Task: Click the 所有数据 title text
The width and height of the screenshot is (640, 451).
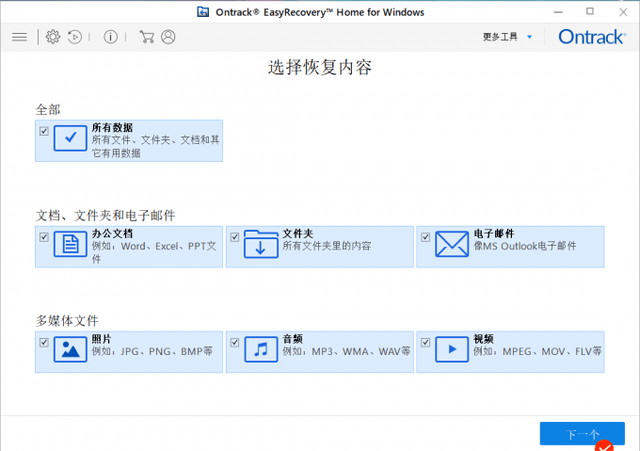Action: 112,128
